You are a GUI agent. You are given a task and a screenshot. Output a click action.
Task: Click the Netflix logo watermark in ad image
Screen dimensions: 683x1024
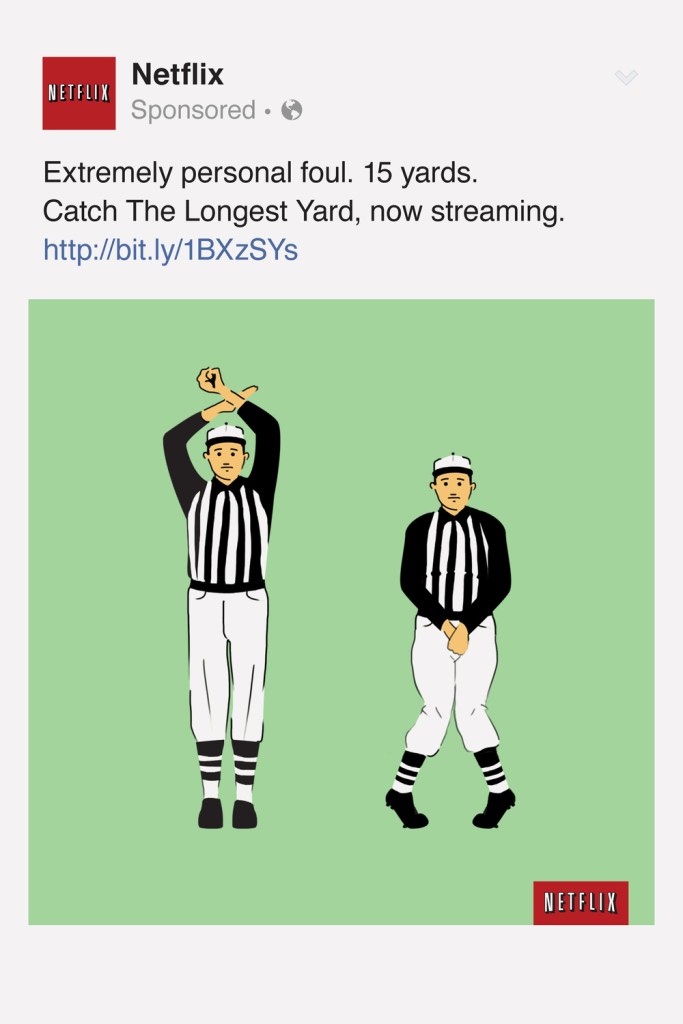pyautogui.click(x=580, y=902)
